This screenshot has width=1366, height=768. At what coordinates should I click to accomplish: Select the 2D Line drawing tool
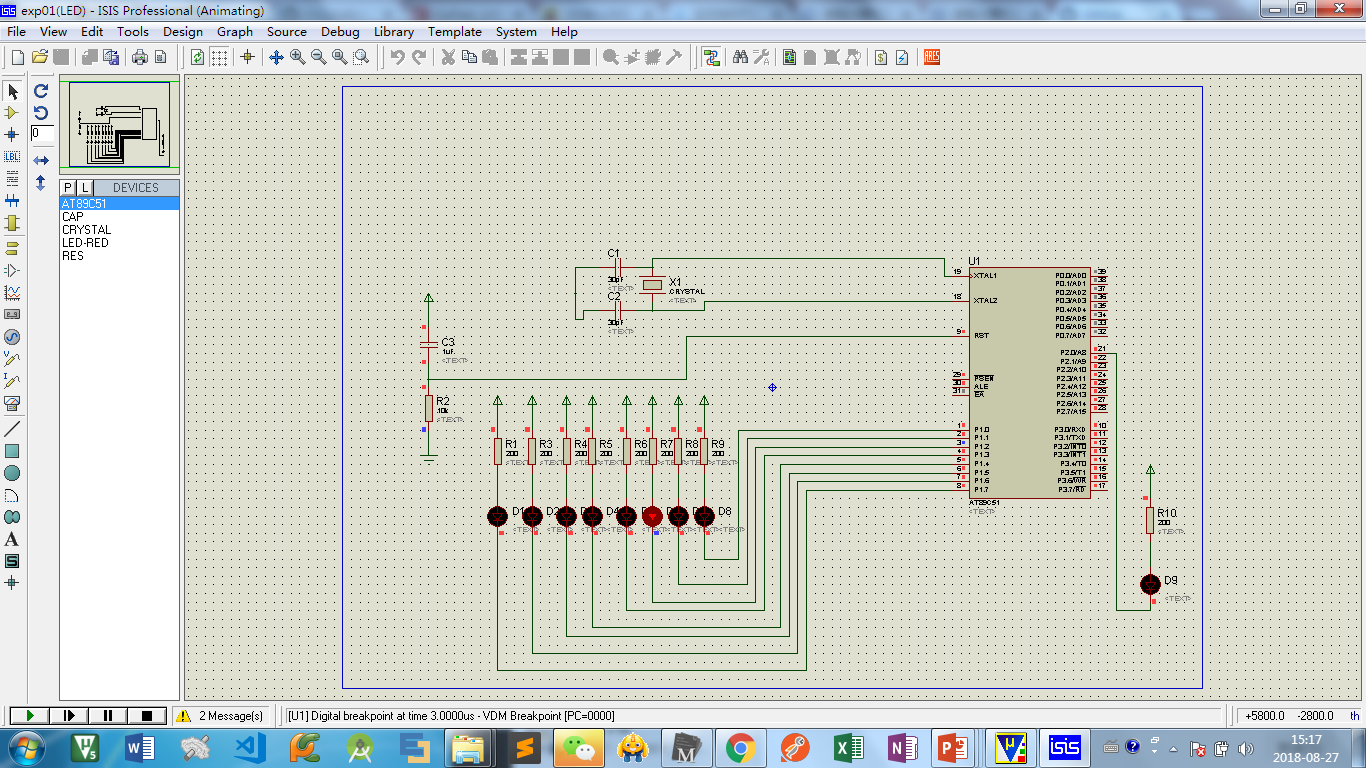(x=12, y=428)
